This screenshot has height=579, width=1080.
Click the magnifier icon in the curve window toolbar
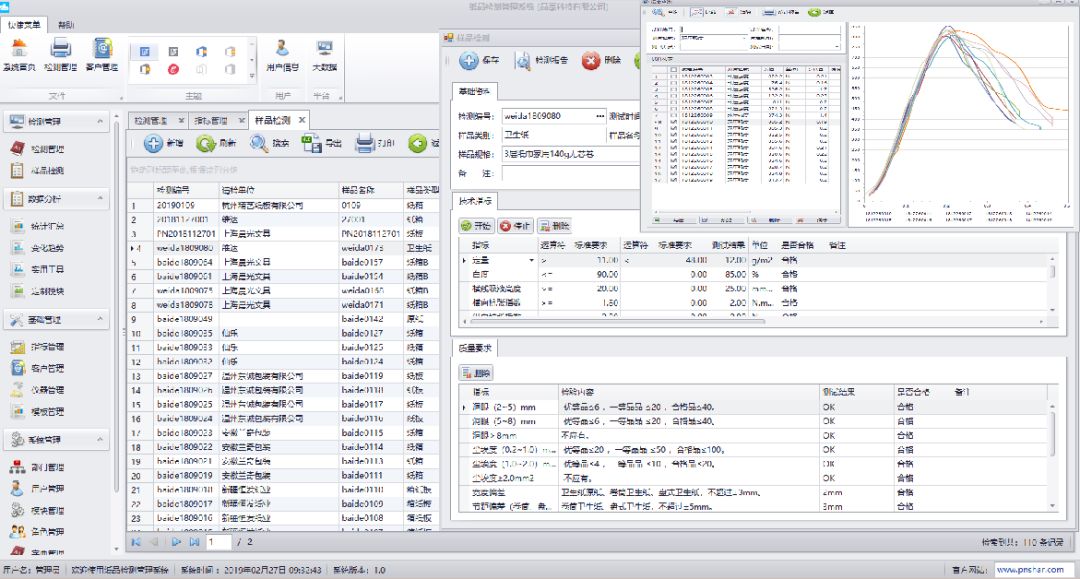tap(658, 12)
